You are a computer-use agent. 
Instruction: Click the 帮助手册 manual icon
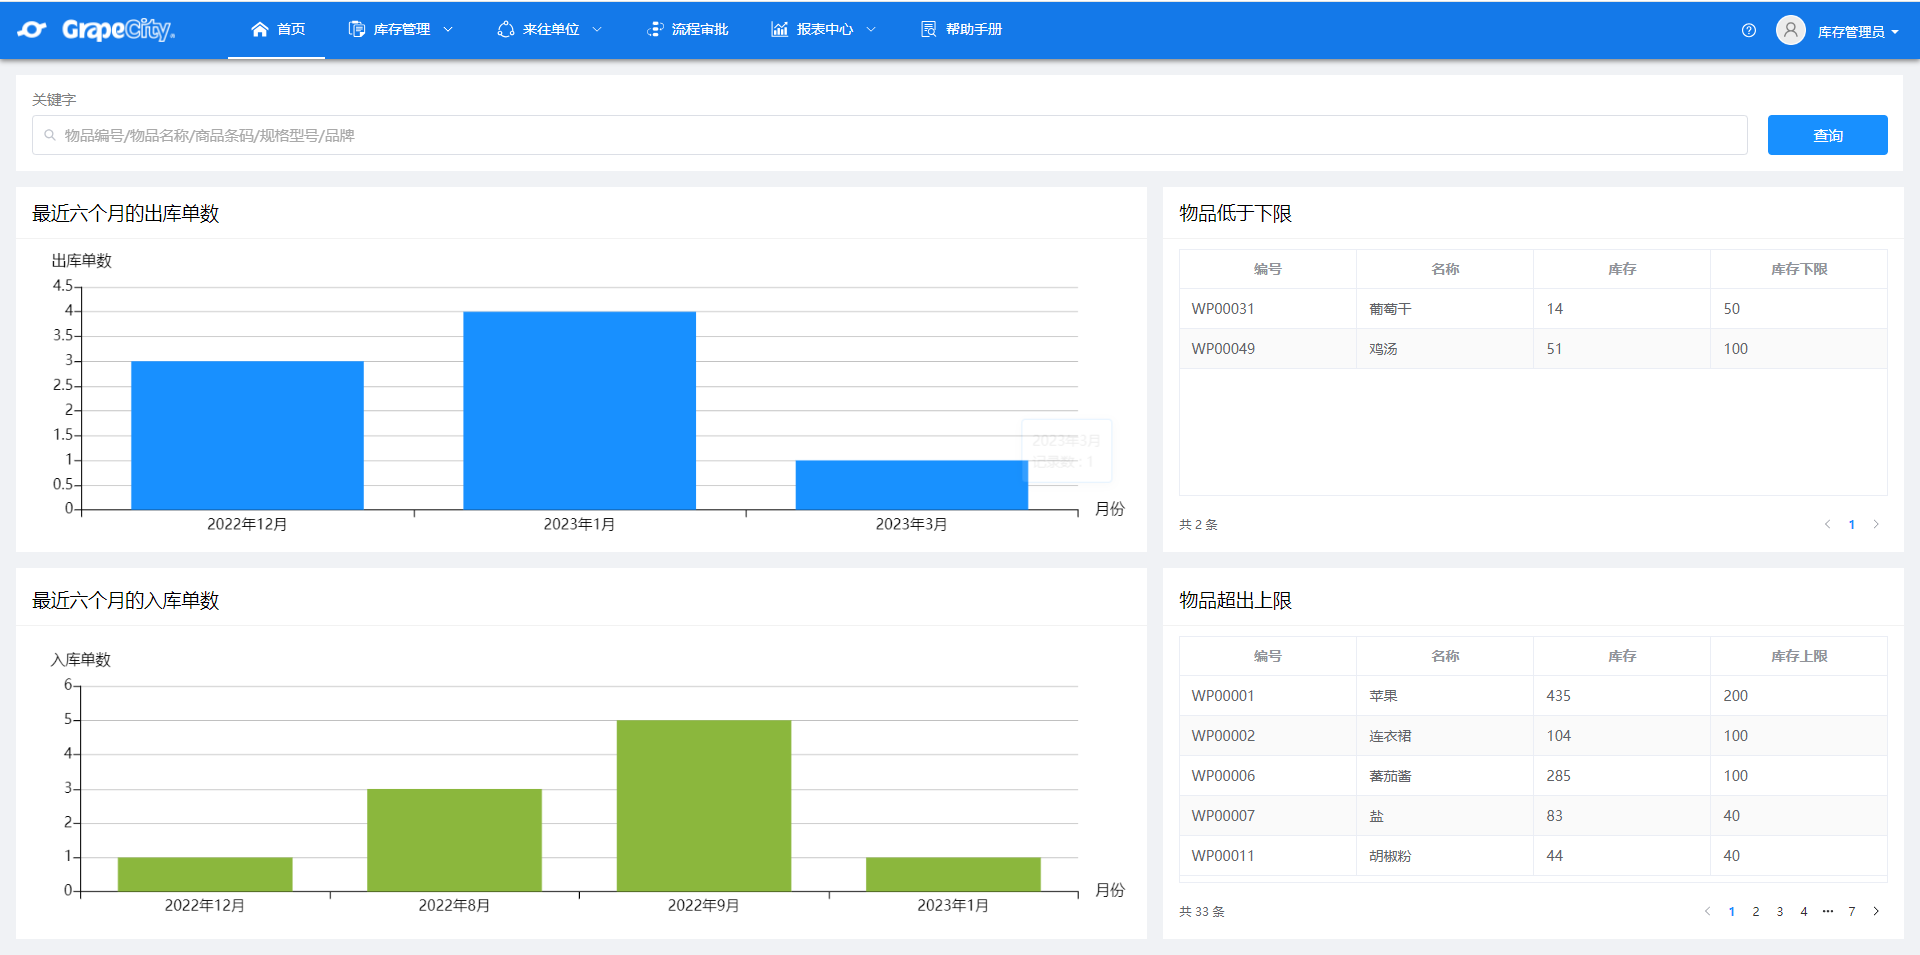click(x=929, y=29)
